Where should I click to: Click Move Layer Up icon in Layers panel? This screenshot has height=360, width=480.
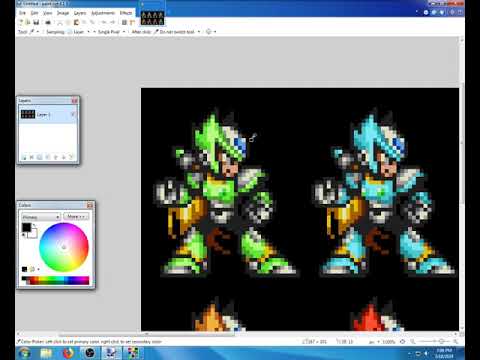point(56,157)
